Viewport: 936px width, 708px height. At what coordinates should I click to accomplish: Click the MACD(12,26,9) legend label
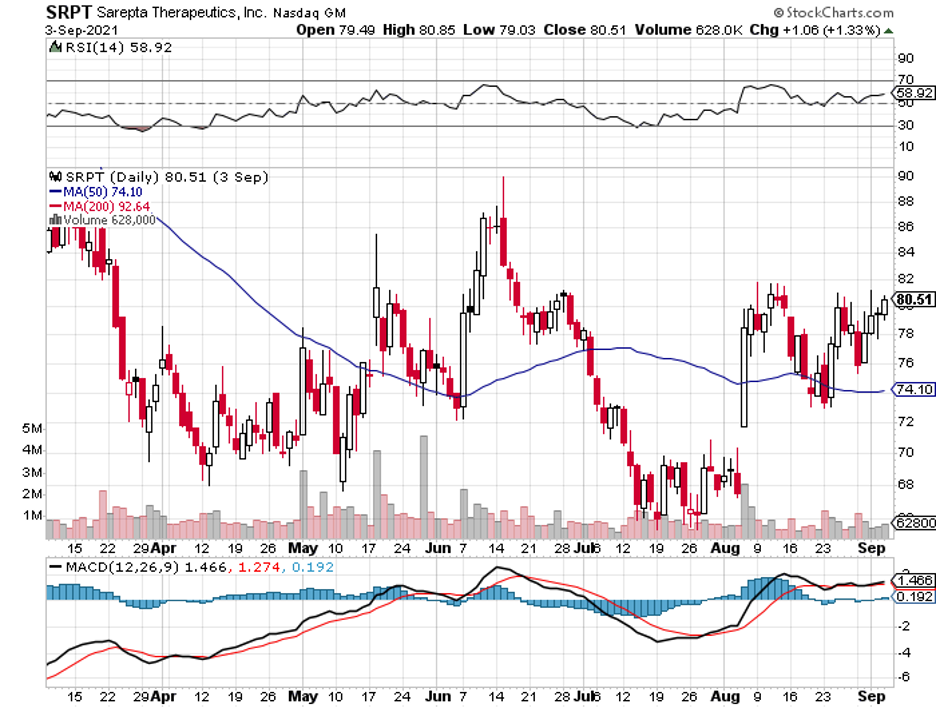pyautogui.click(x=122, y=567)
